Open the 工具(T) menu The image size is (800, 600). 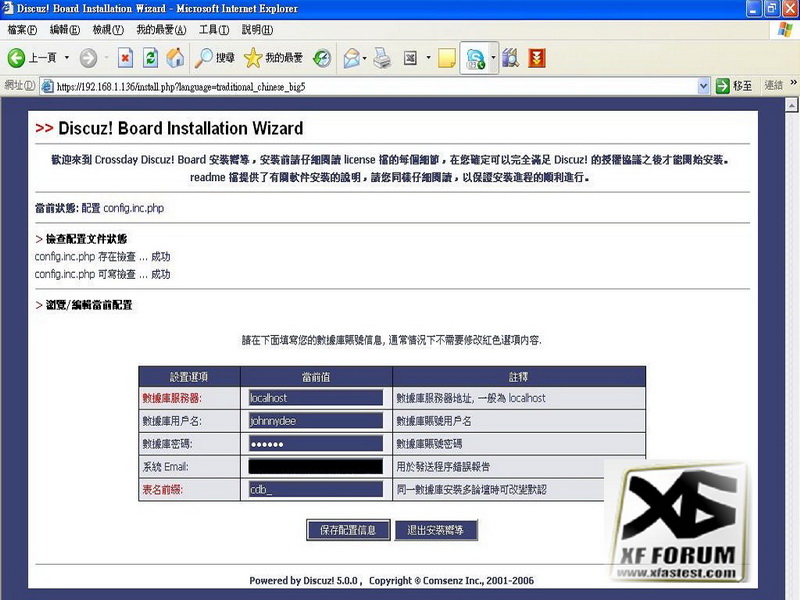click(214, 30)
